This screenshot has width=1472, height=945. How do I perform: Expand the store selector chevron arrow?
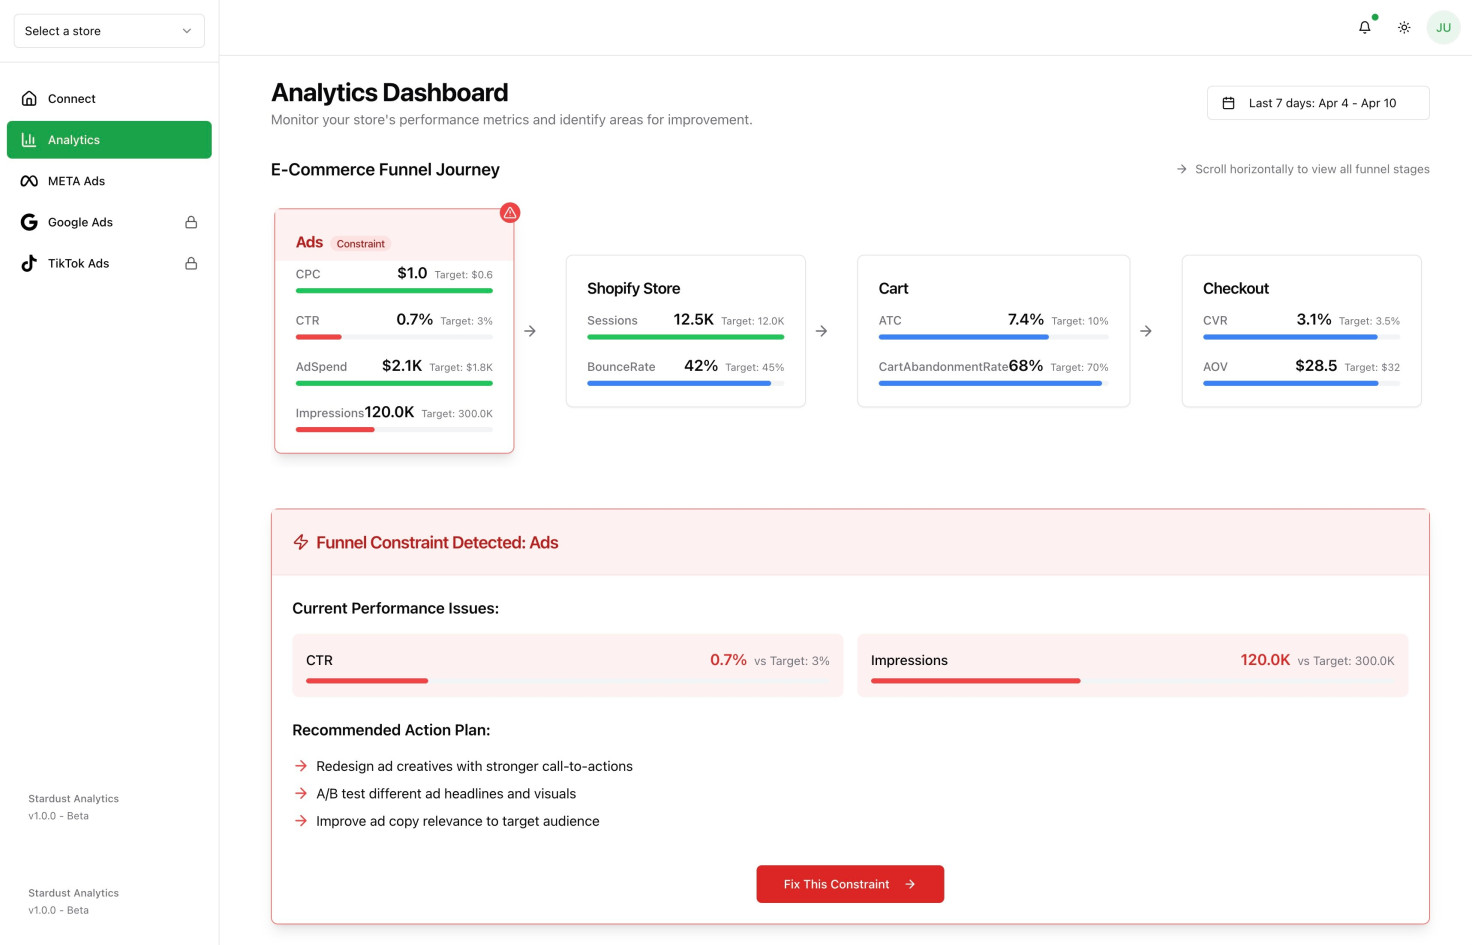(187, 31)
